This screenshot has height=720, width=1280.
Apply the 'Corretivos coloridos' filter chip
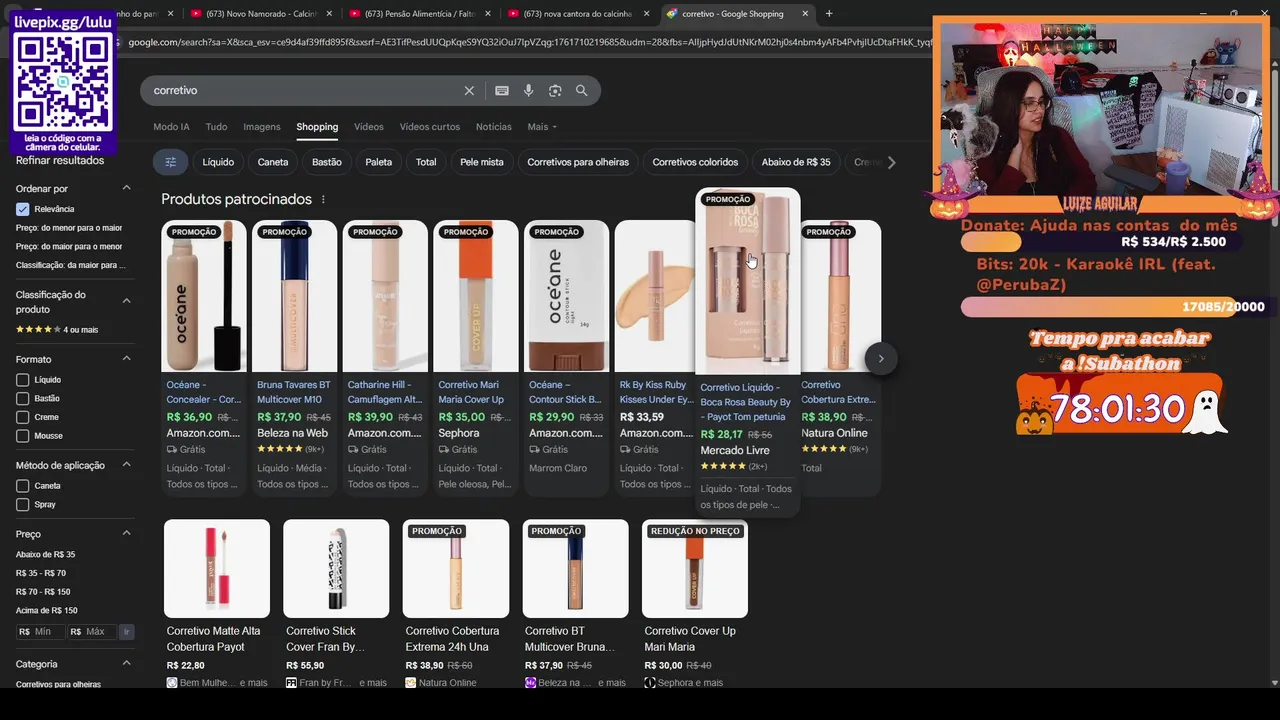695,162
